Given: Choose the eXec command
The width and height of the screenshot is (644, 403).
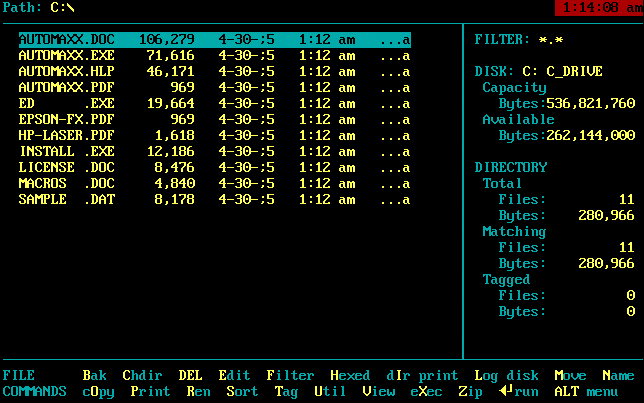Looking at the screenshot, I should (426, 391).
